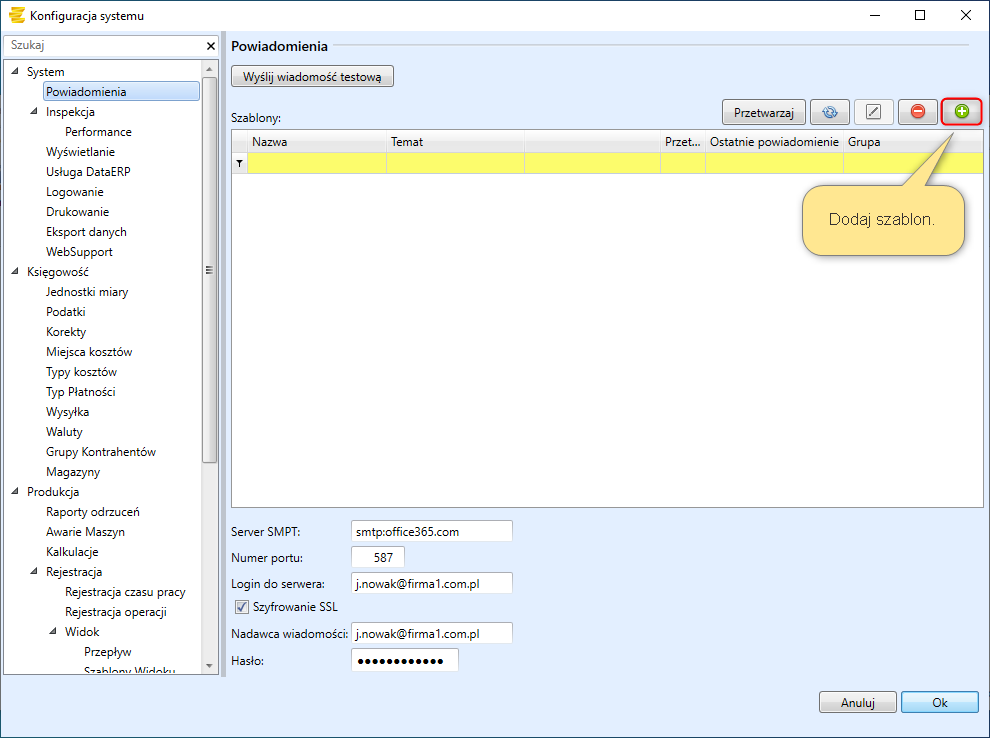
Task: Click the green plus add template icon
Action: pyautogui.click(x=961, y=112)
